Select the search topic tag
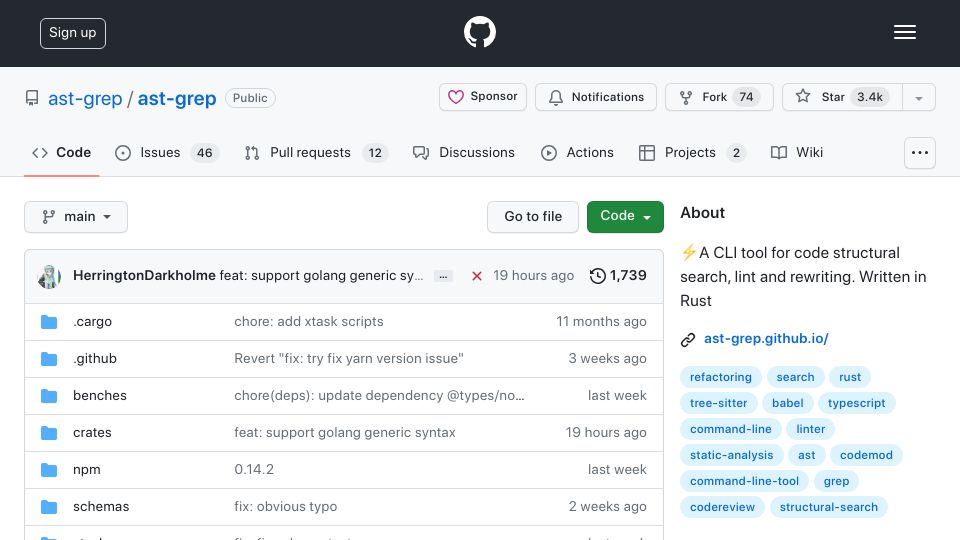Viewport: 960px width, 540px height. click(795, 377)
